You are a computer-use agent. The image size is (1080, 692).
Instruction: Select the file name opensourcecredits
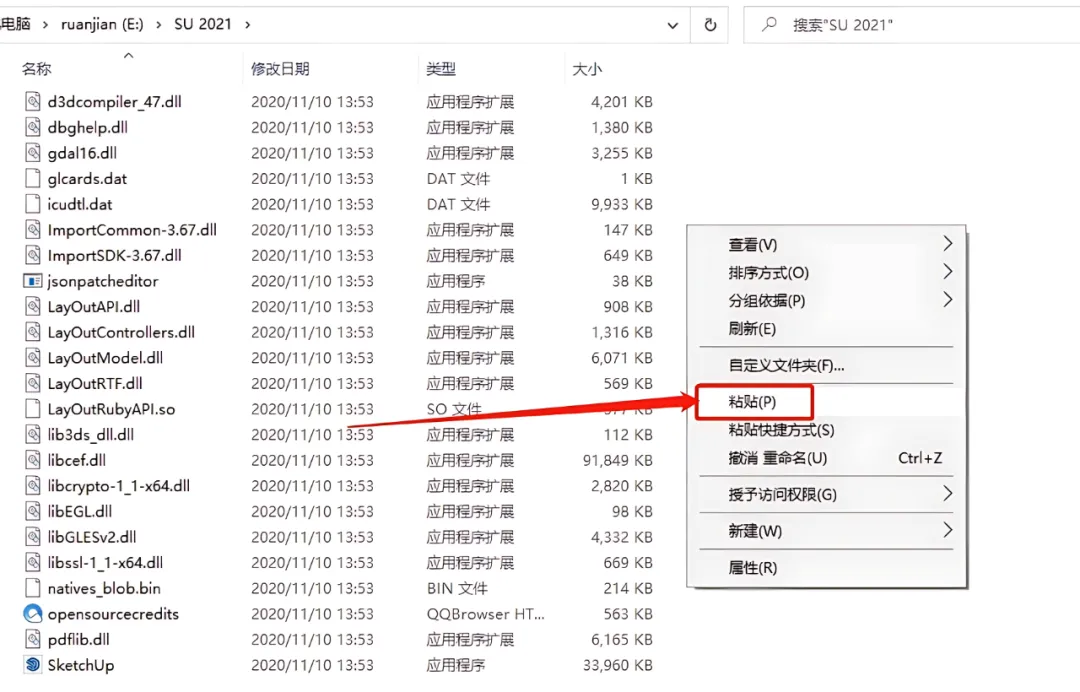click(113, 614)
